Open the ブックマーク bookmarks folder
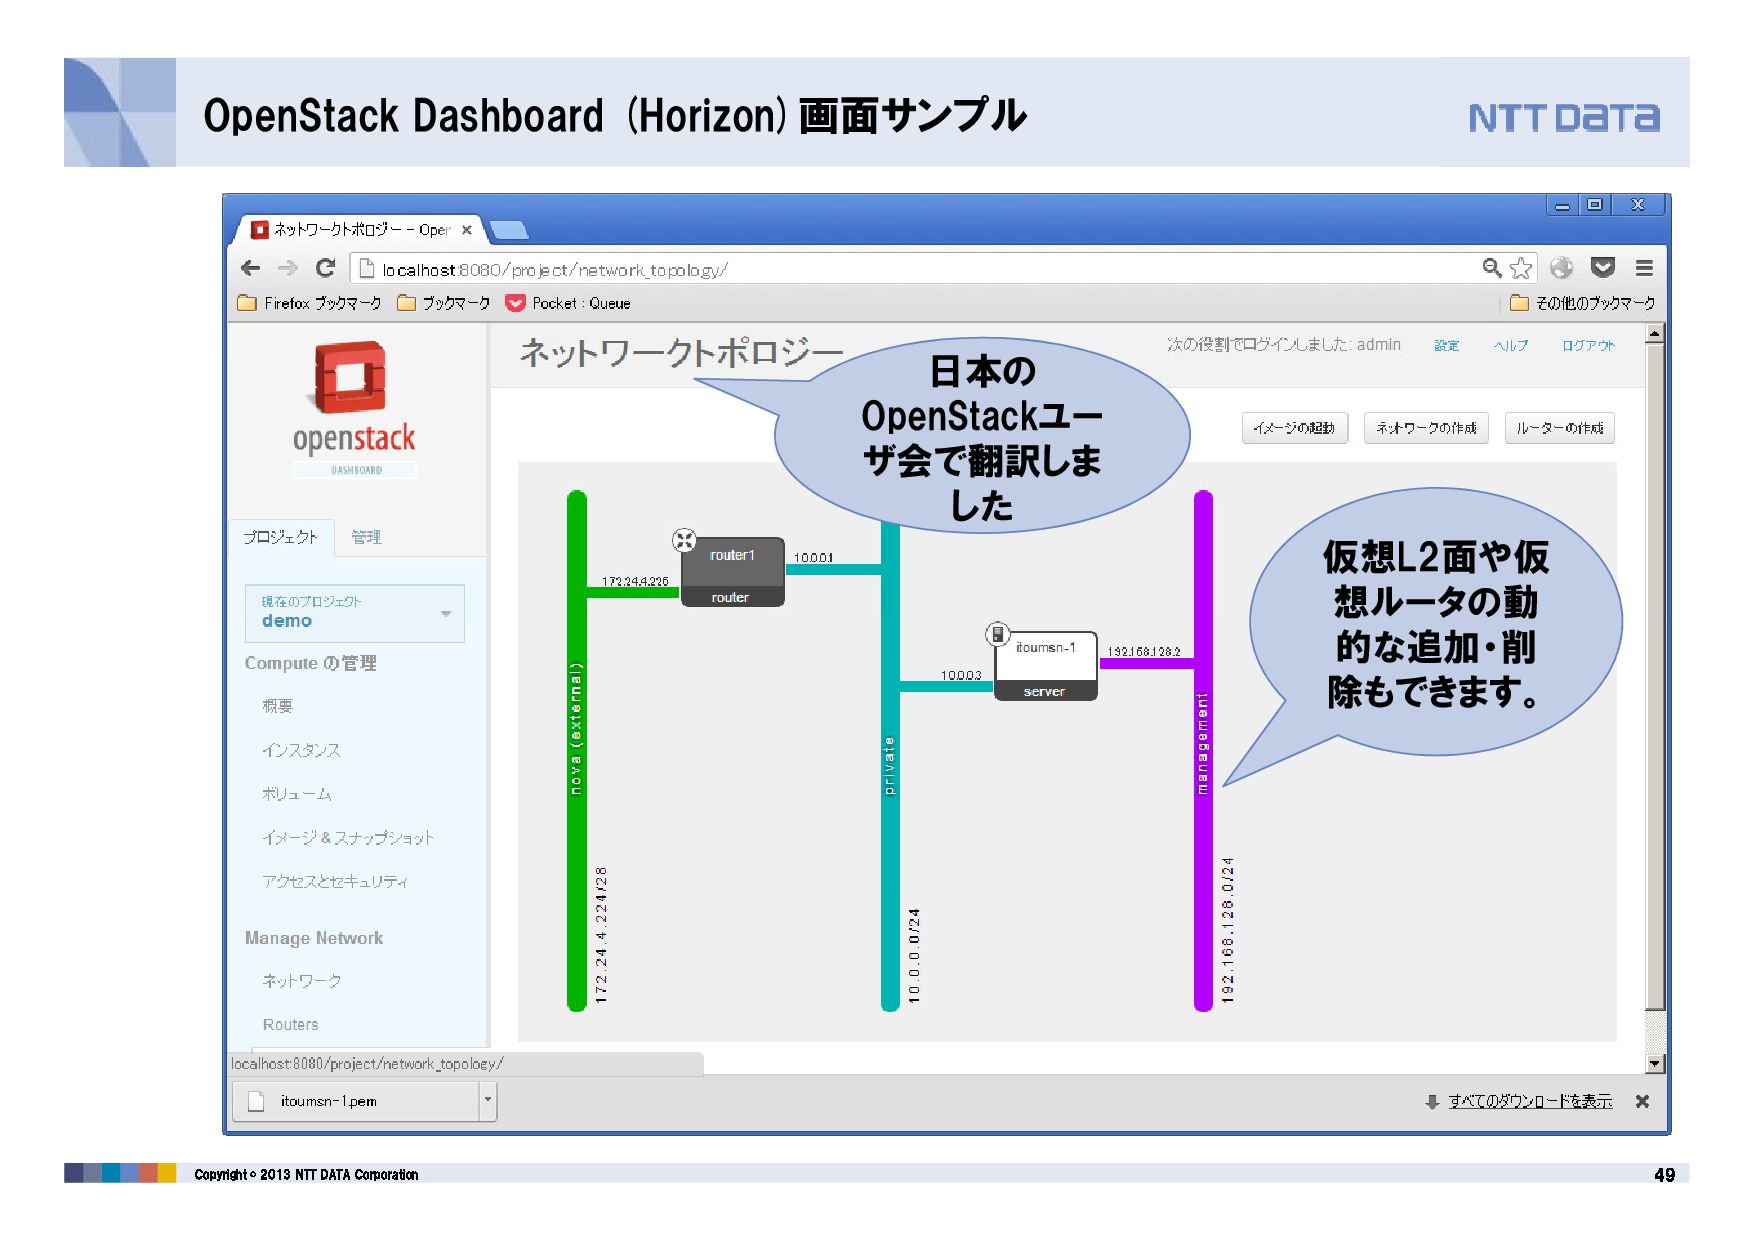Viewport: 1754px width, 1240px height. (444, 303)
